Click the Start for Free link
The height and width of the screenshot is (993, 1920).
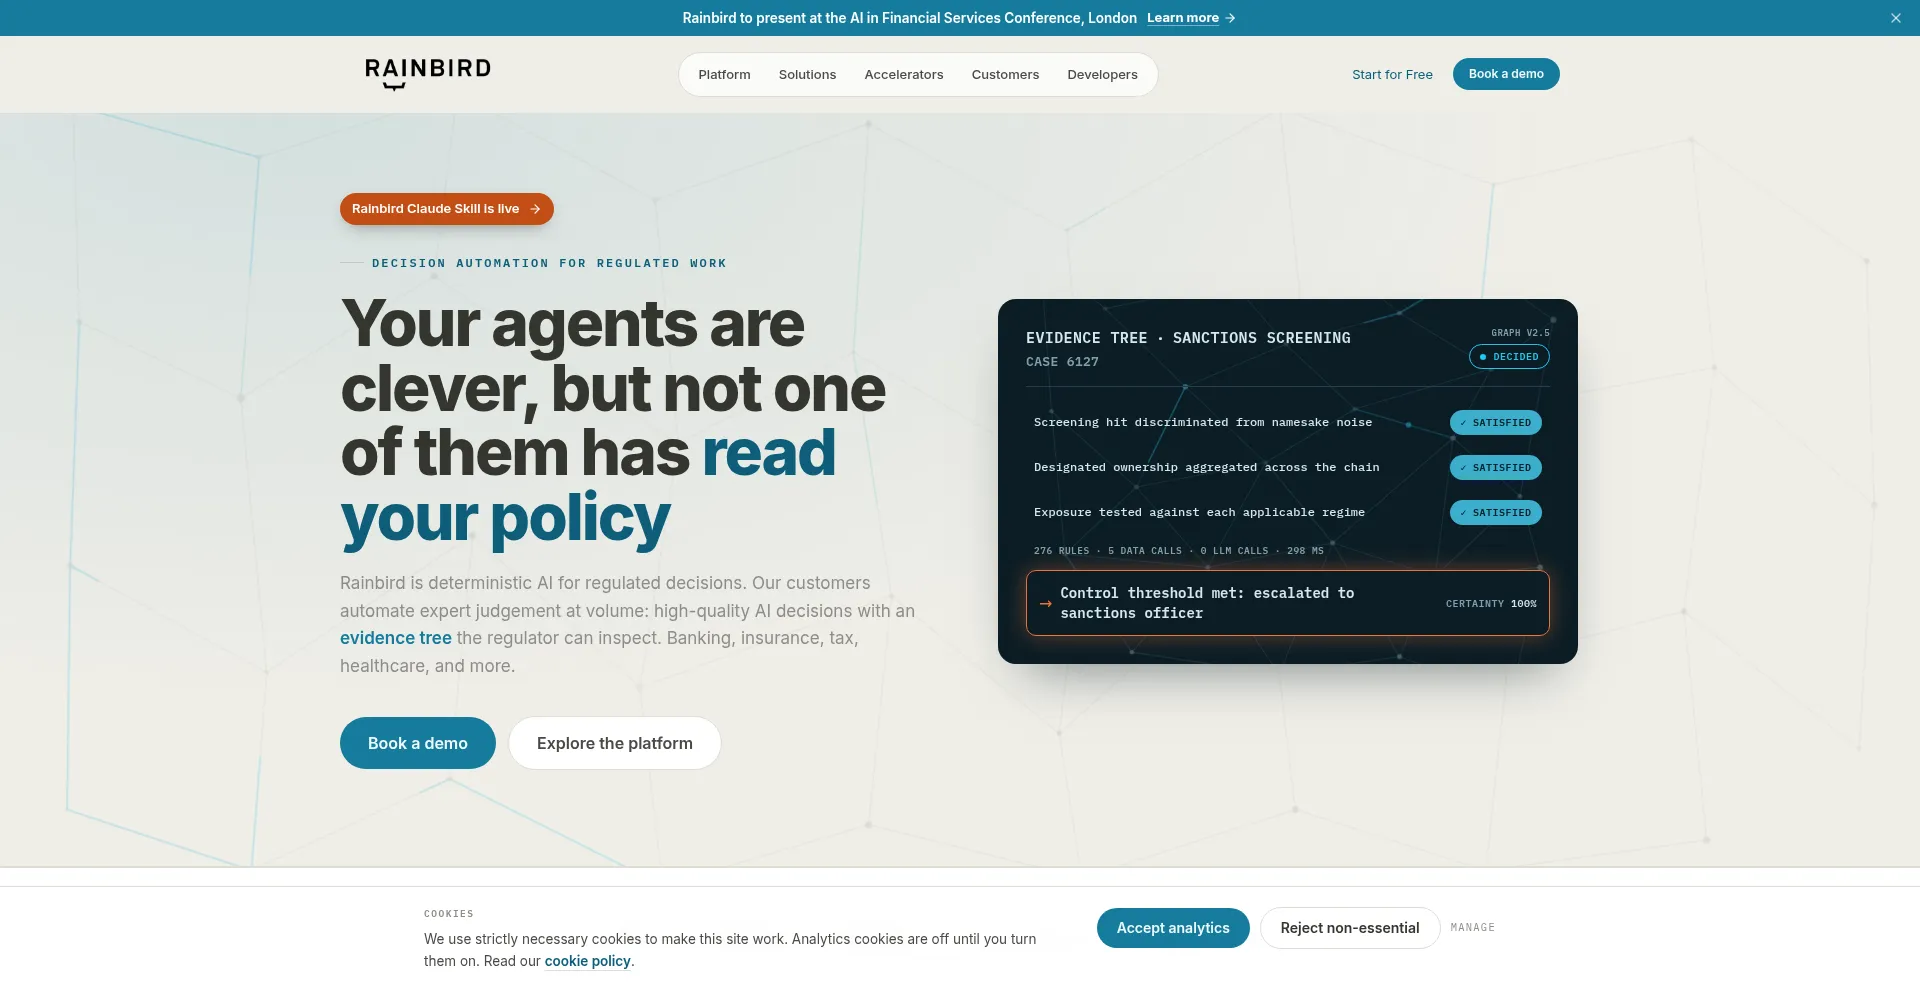point(1392,75)
